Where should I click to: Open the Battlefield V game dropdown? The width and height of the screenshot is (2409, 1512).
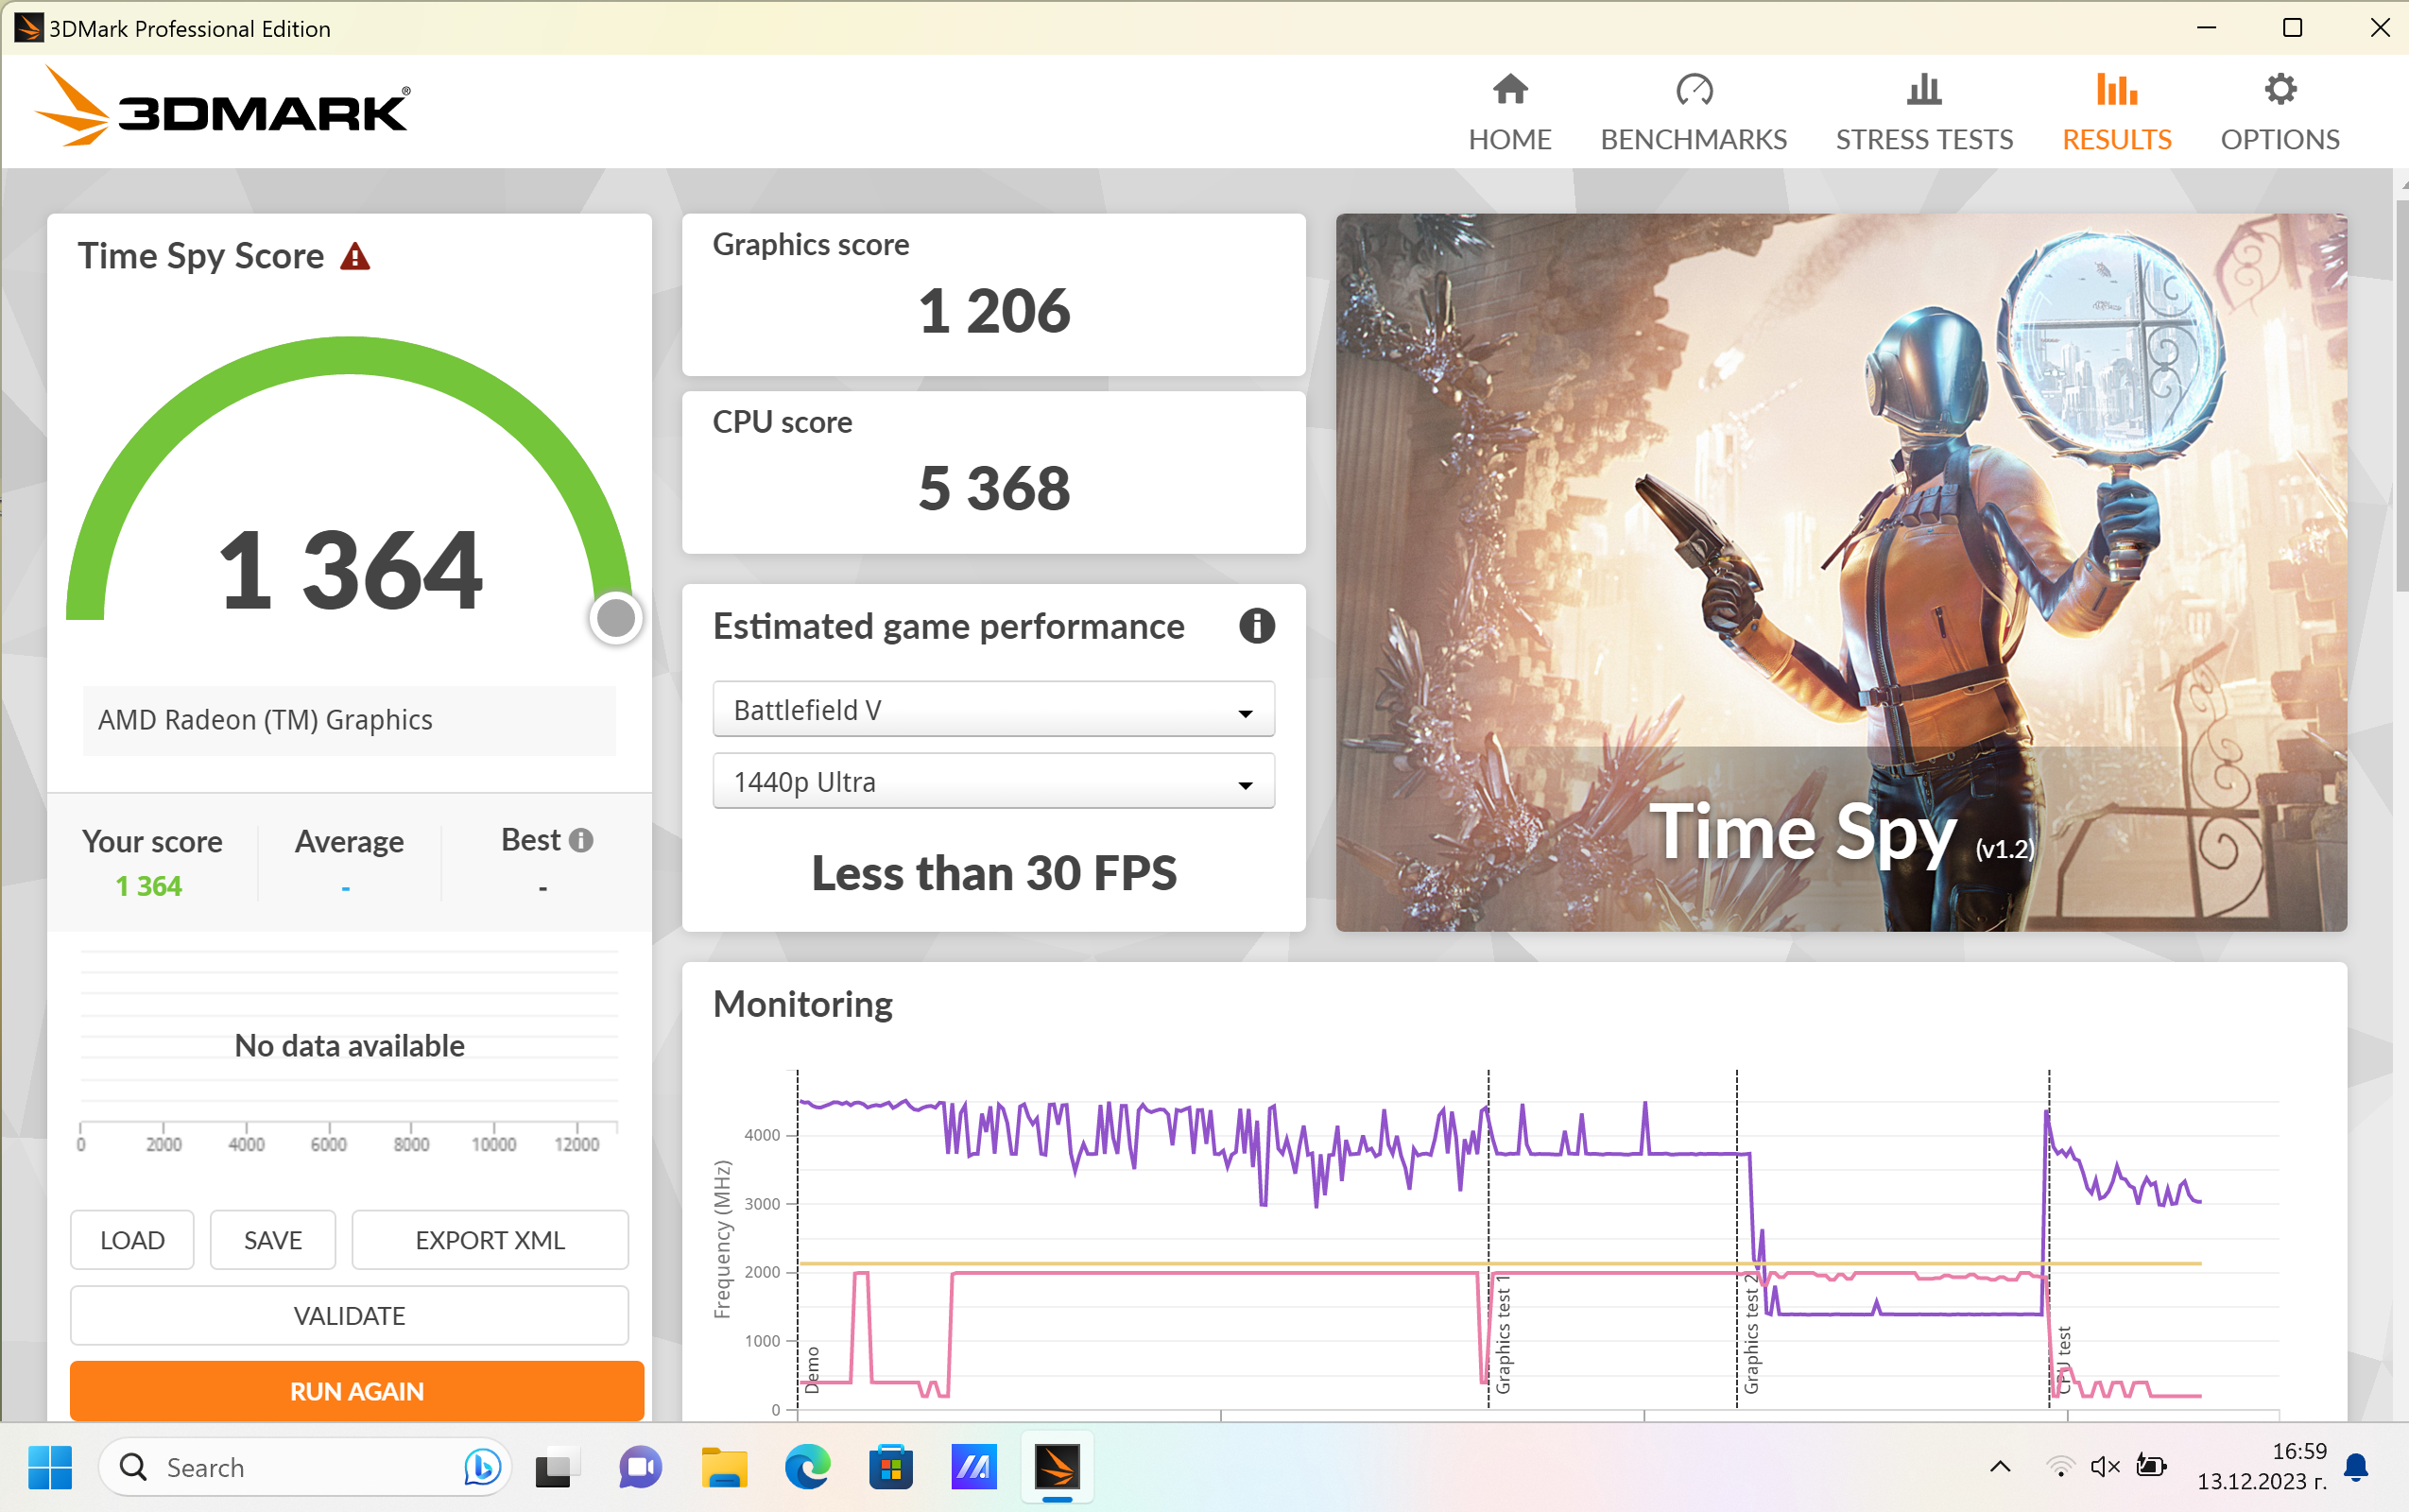tap(993, 710)
